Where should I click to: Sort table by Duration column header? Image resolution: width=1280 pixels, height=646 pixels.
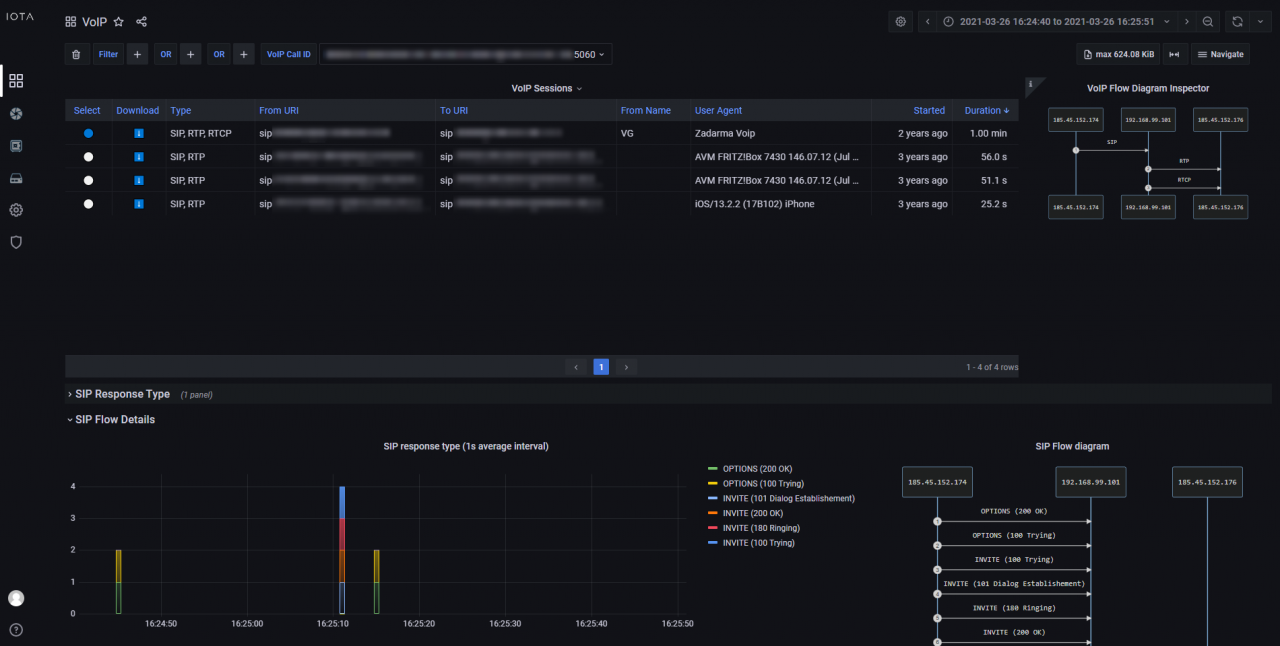(x=986, y=110)
